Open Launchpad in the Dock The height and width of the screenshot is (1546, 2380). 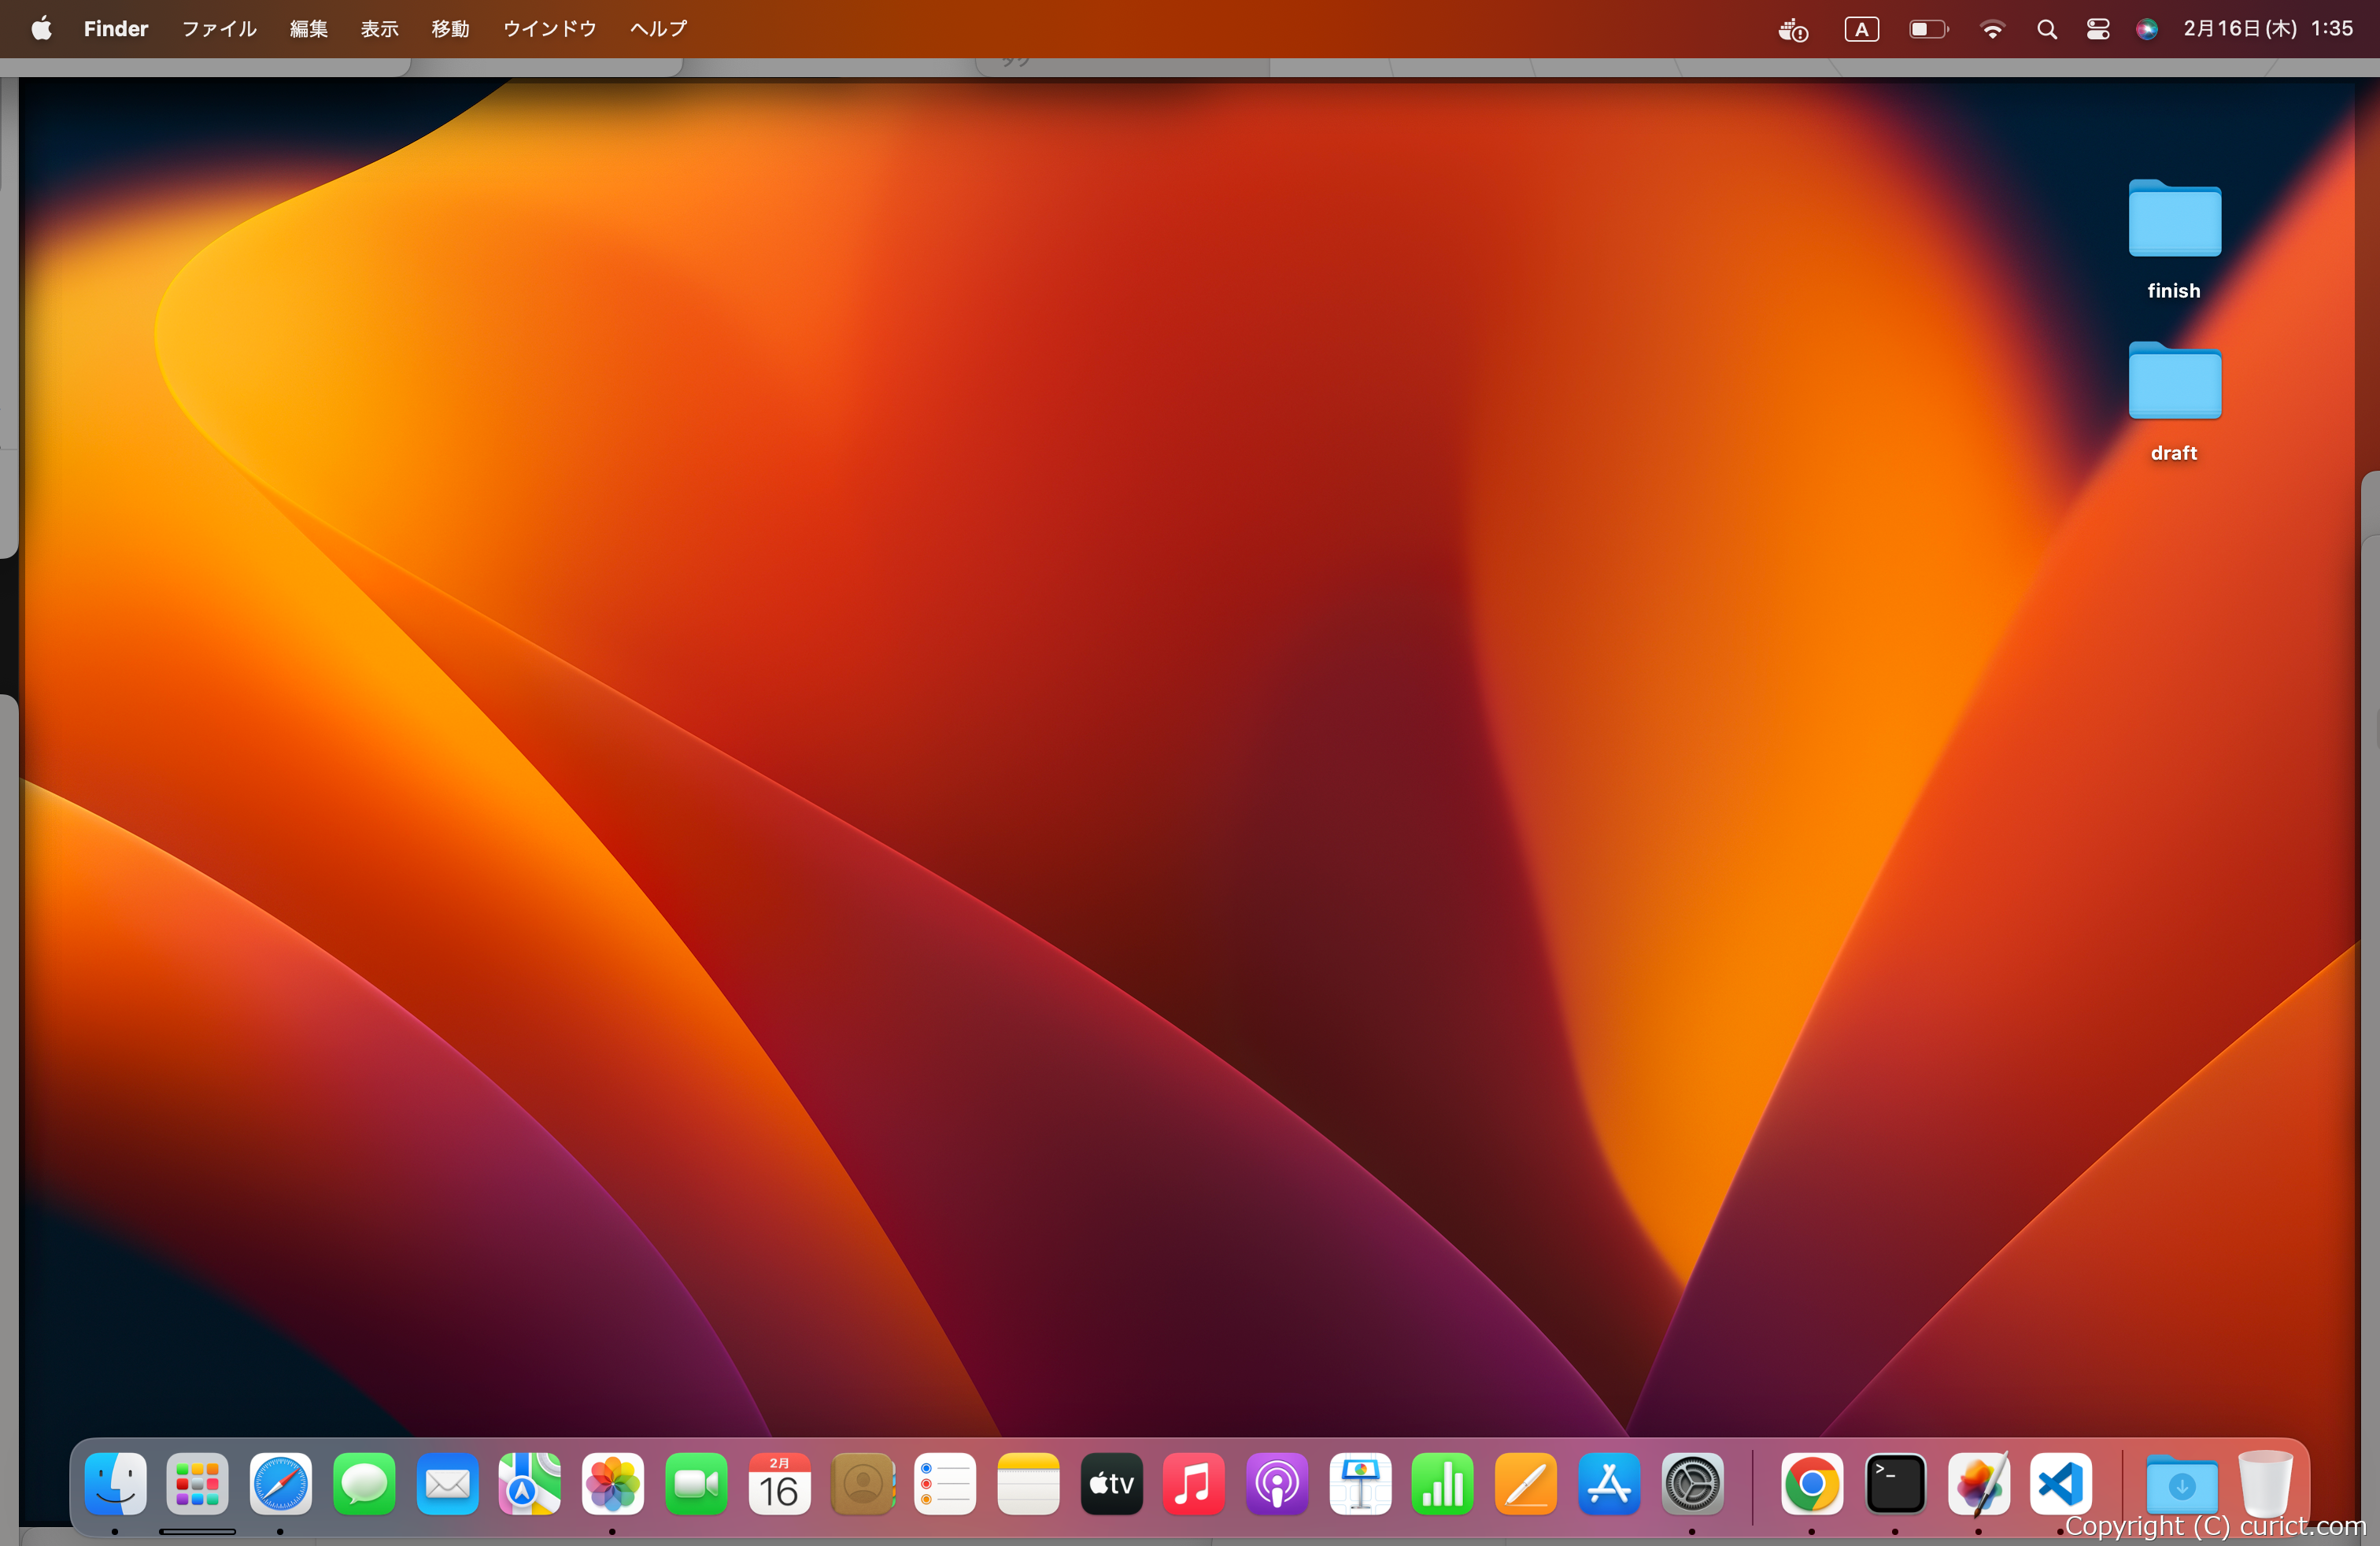pyautogui.click(x=198, y=1484)
